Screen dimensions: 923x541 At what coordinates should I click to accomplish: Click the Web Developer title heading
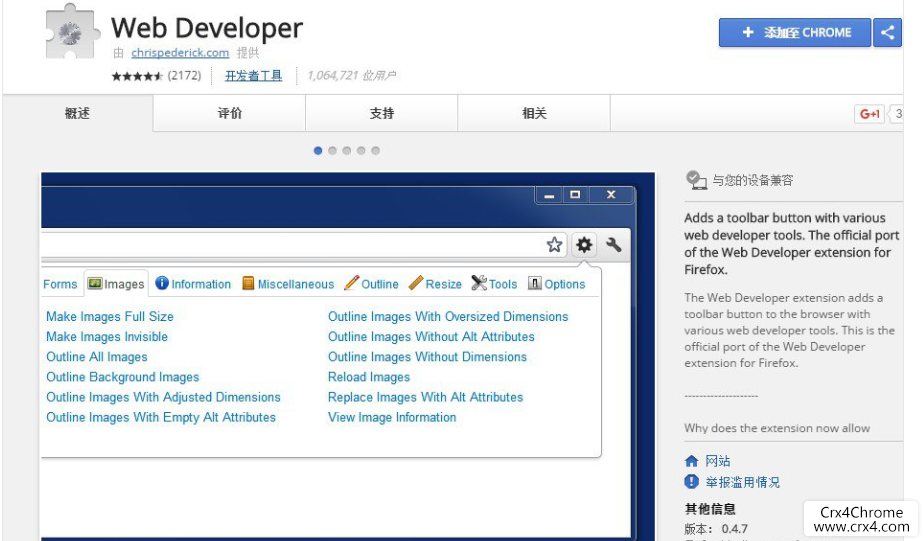207,28
